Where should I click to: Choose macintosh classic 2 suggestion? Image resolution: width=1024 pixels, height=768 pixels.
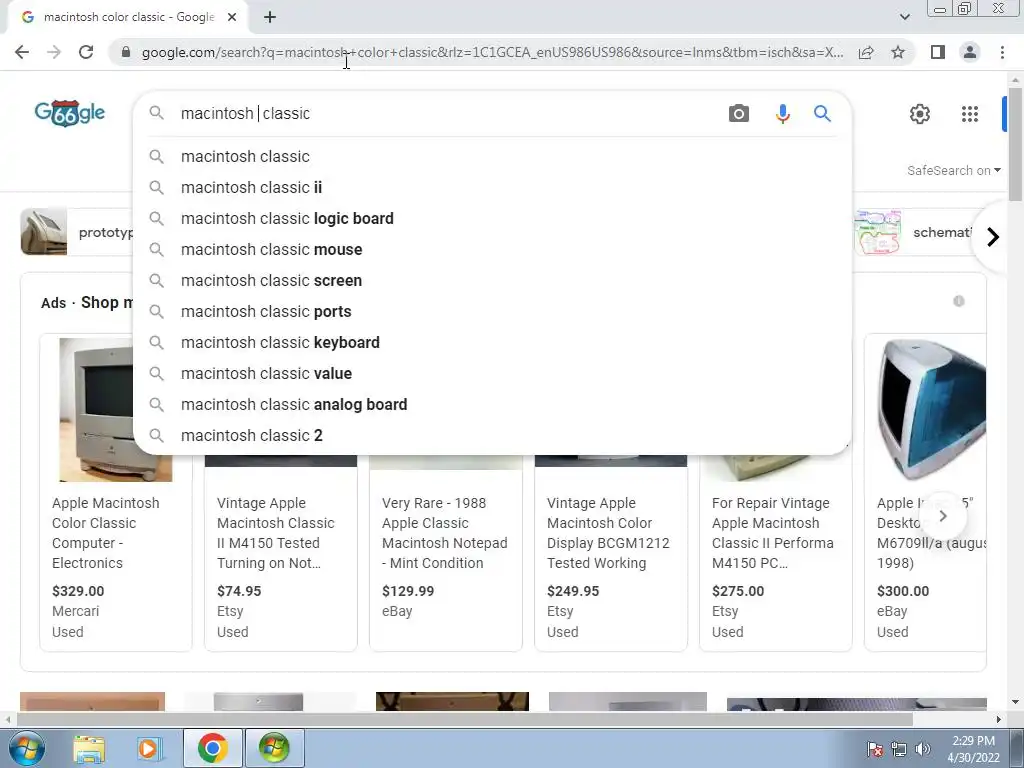[492, 436]
